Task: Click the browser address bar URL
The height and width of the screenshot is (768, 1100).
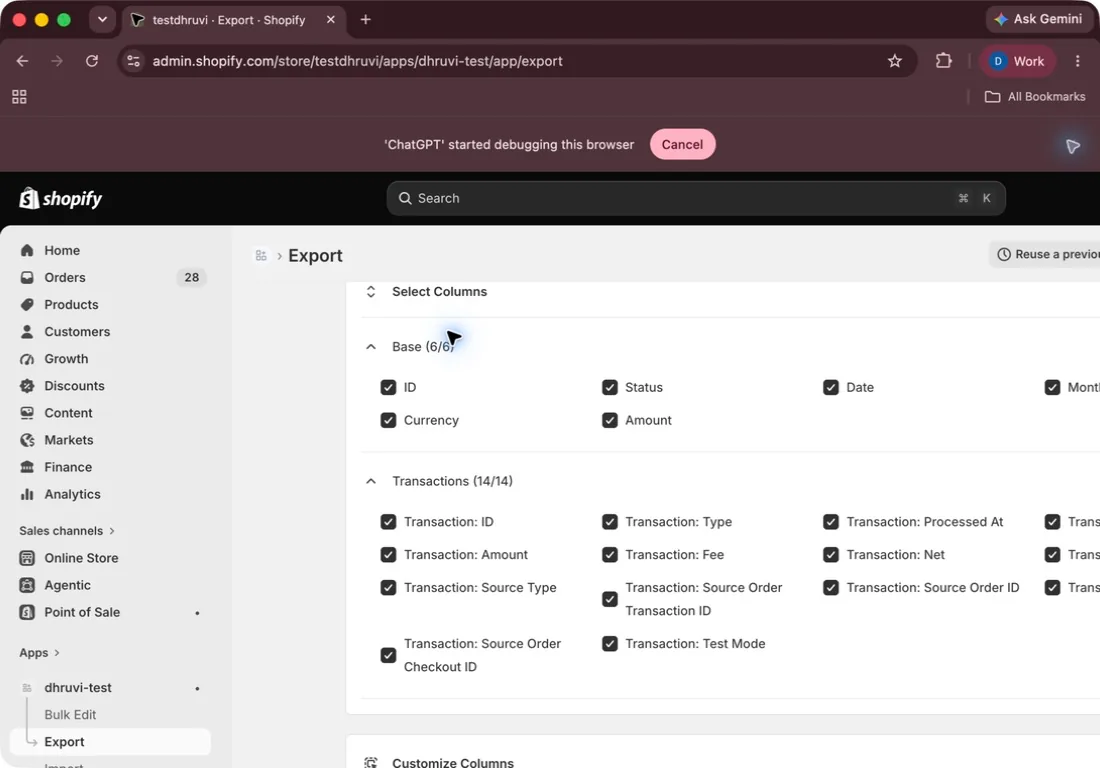Action: pyautogui.click(x=357, y=61)
